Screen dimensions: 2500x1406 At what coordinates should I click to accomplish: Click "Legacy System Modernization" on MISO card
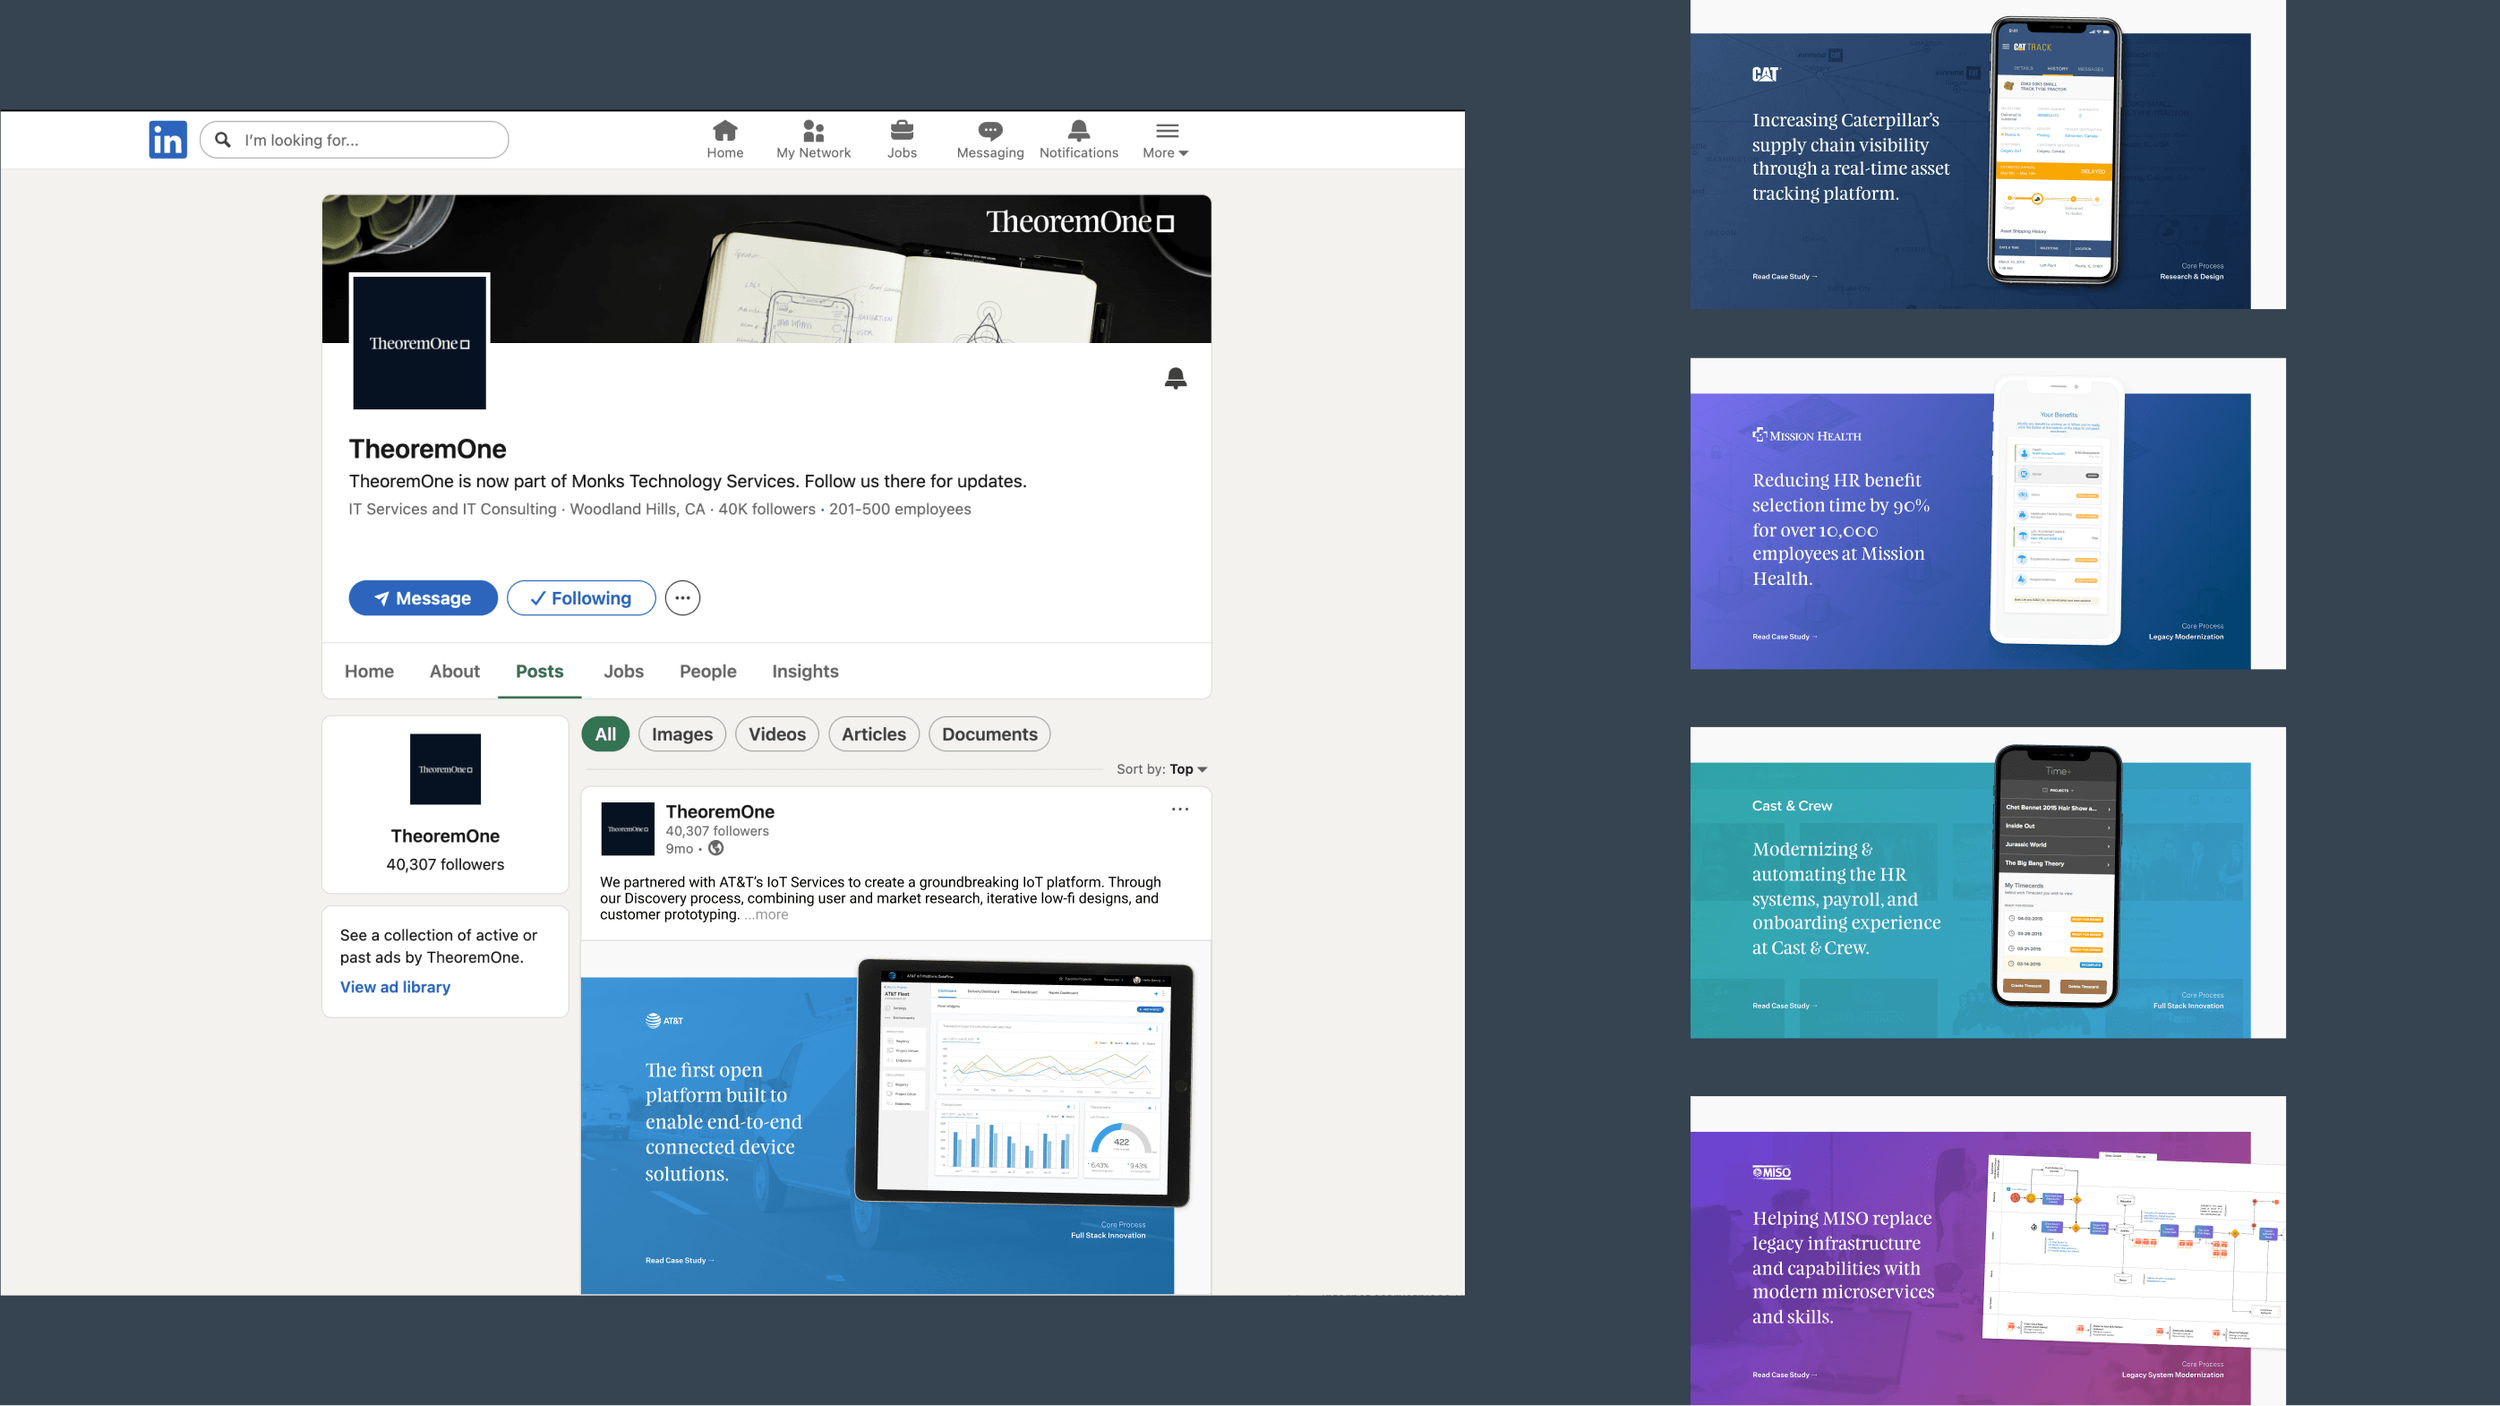coord(2173,1374)
